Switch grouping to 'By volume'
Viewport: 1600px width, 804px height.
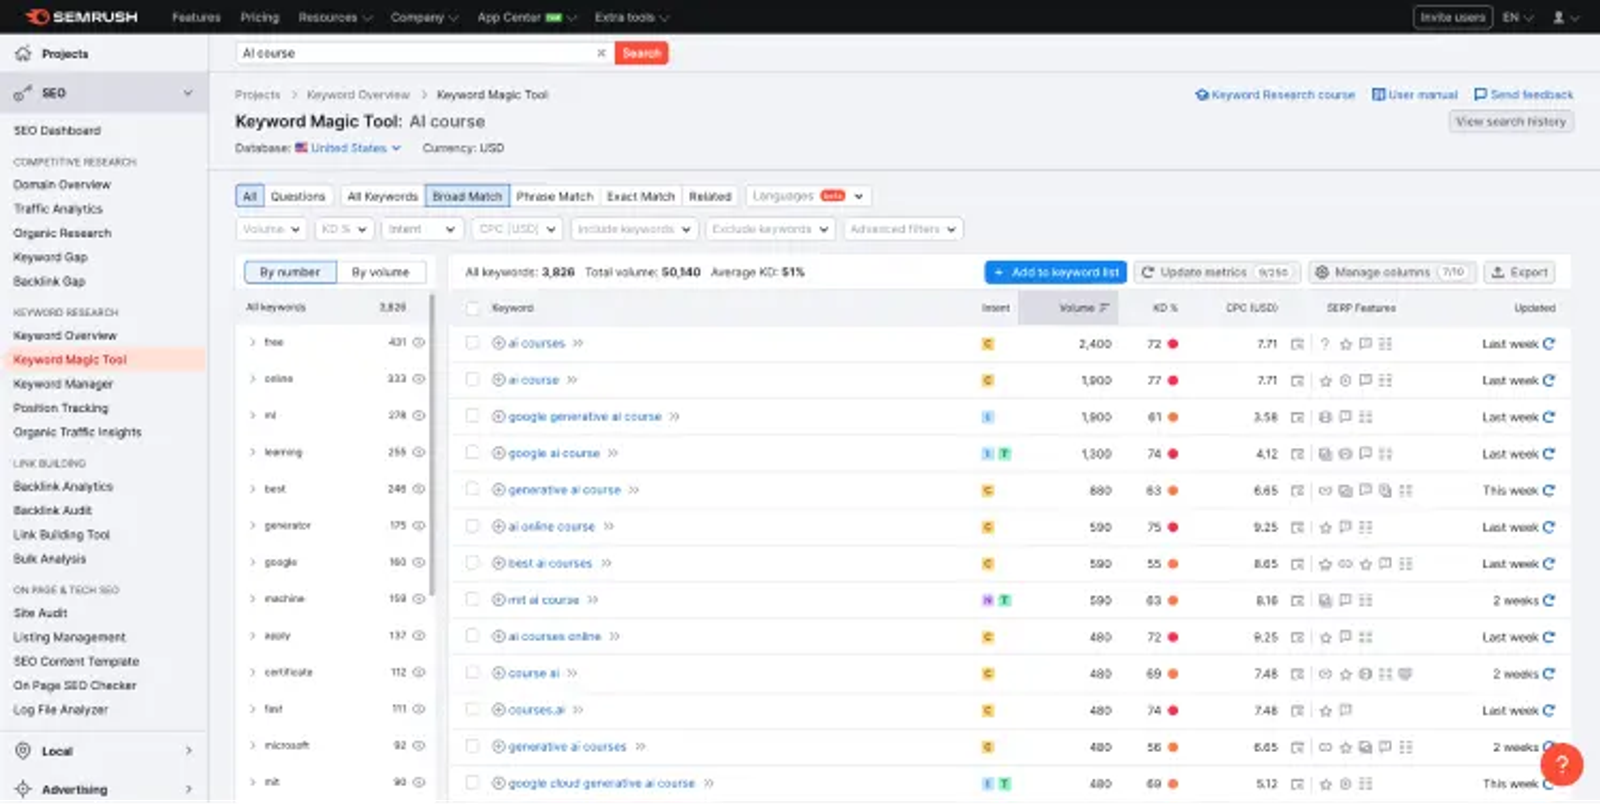(x=380, y=272)
